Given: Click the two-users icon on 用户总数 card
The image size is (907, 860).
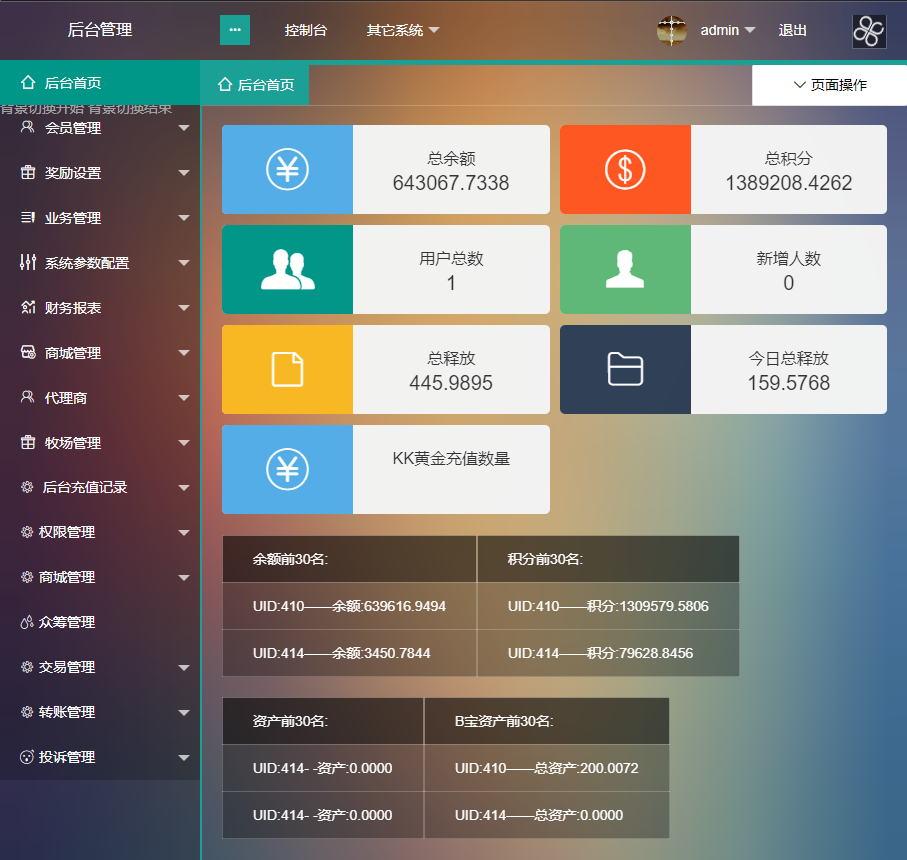Looking at the screenshot, I should pos(287,269).
